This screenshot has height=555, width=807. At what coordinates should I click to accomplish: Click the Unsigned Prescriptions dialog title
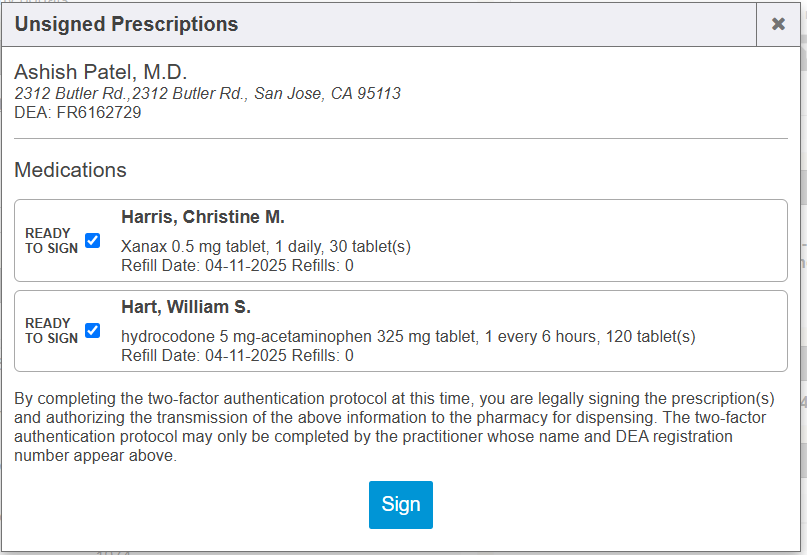[126, 24]
